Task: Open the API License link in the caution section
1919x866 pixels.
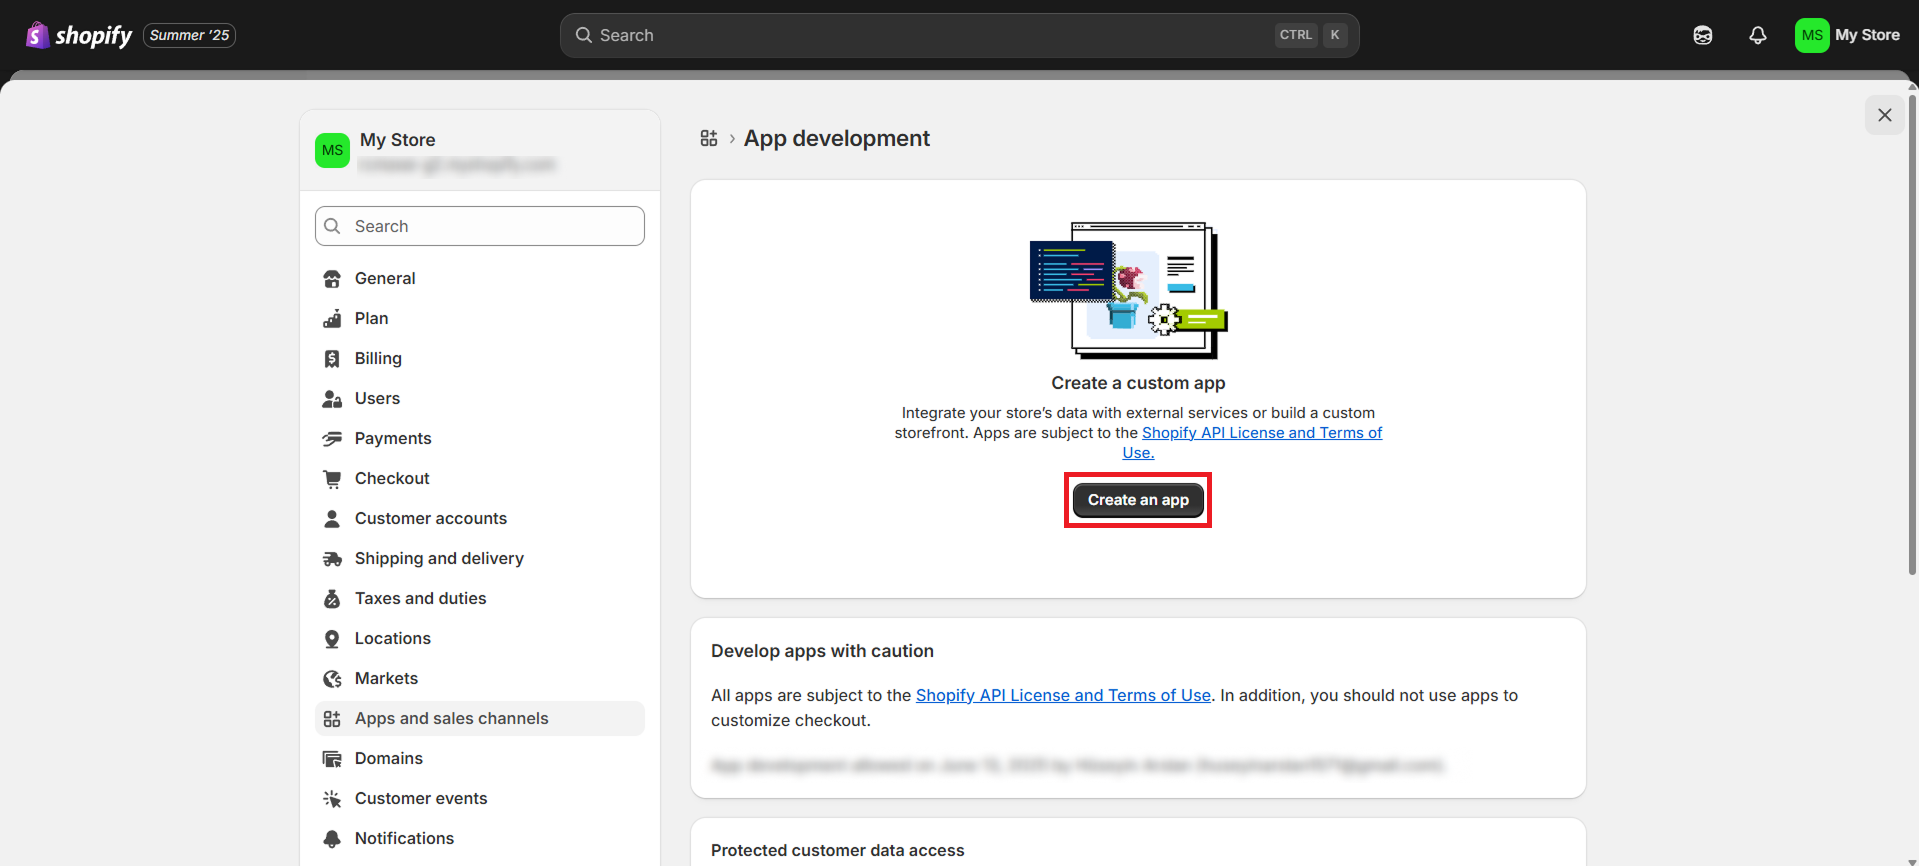Action: pos(1063,695)
